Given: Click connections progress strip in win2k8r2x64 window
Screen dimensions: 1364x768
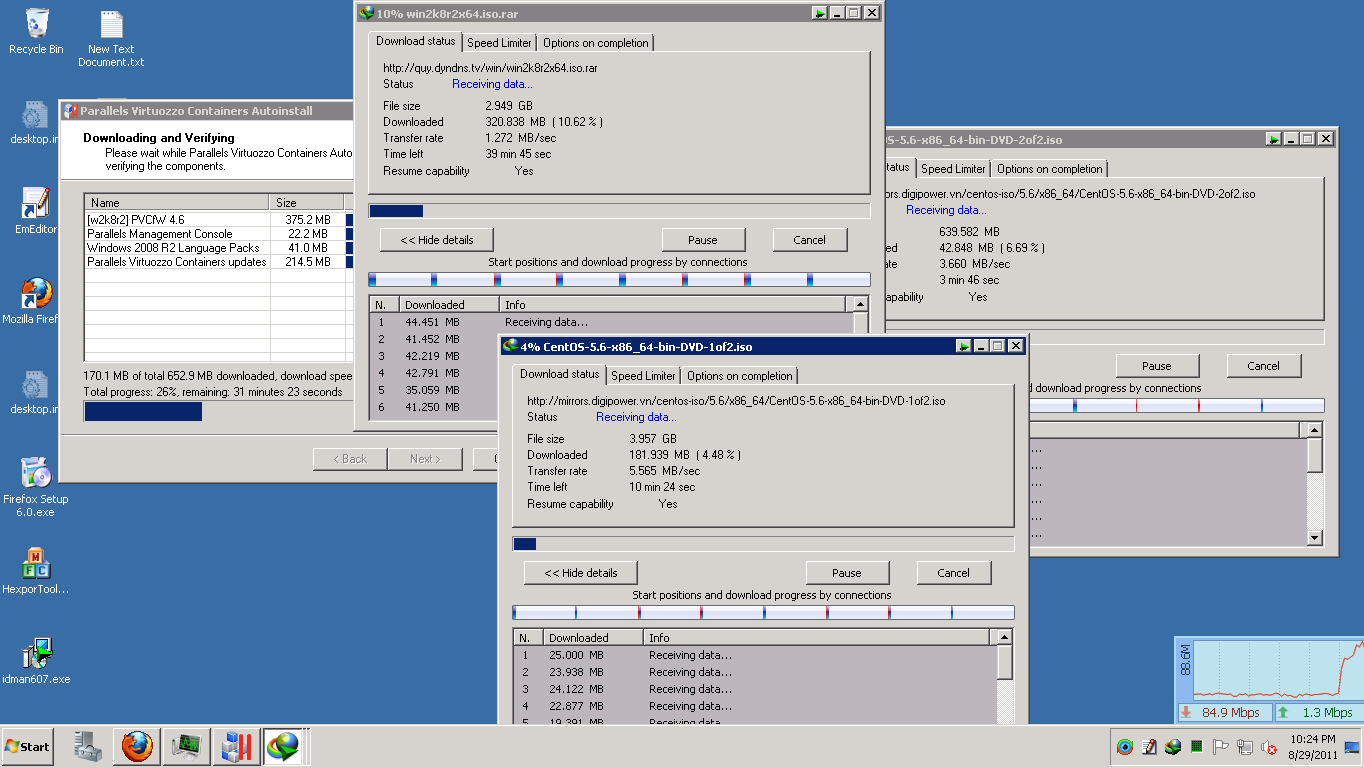Looking at the screenshot, I should (x=619, y=279).
